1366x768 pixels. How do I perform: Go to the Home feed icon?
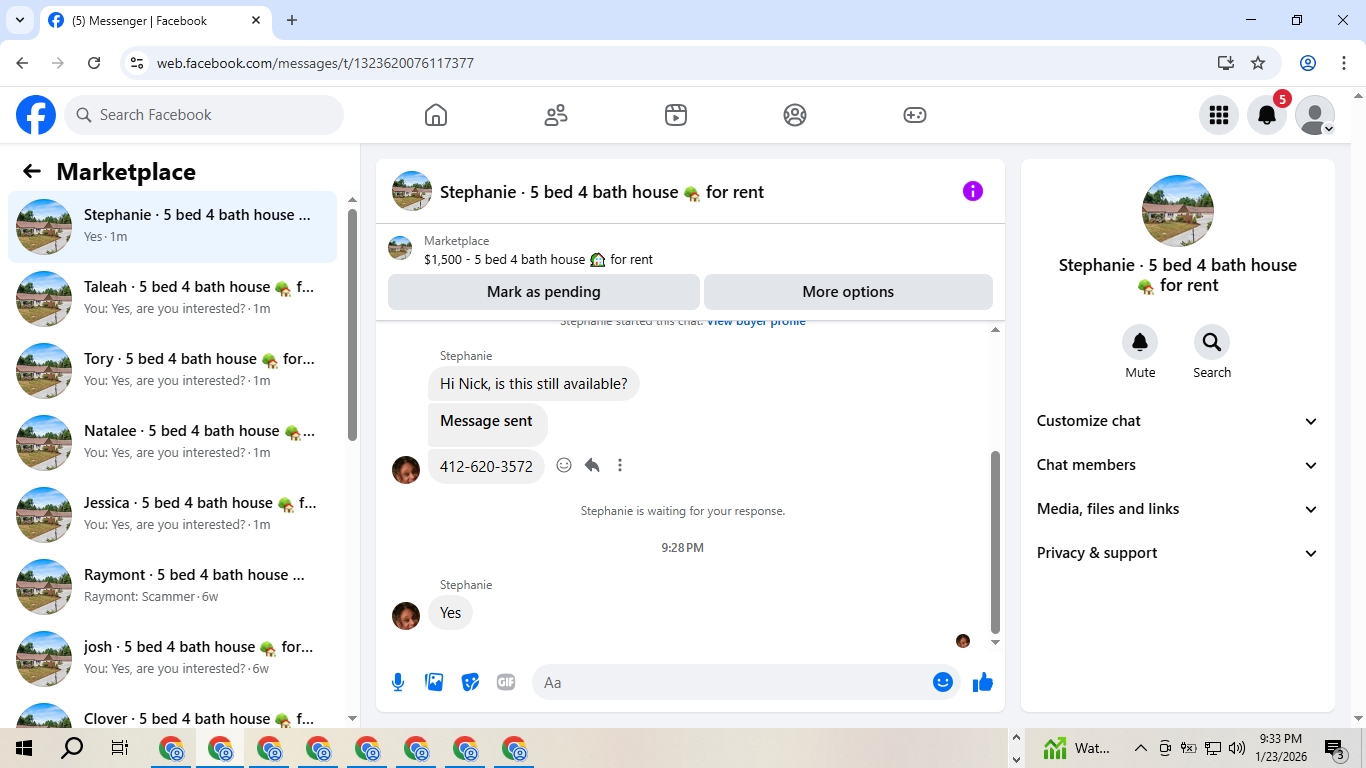click(x=436, y=115)
